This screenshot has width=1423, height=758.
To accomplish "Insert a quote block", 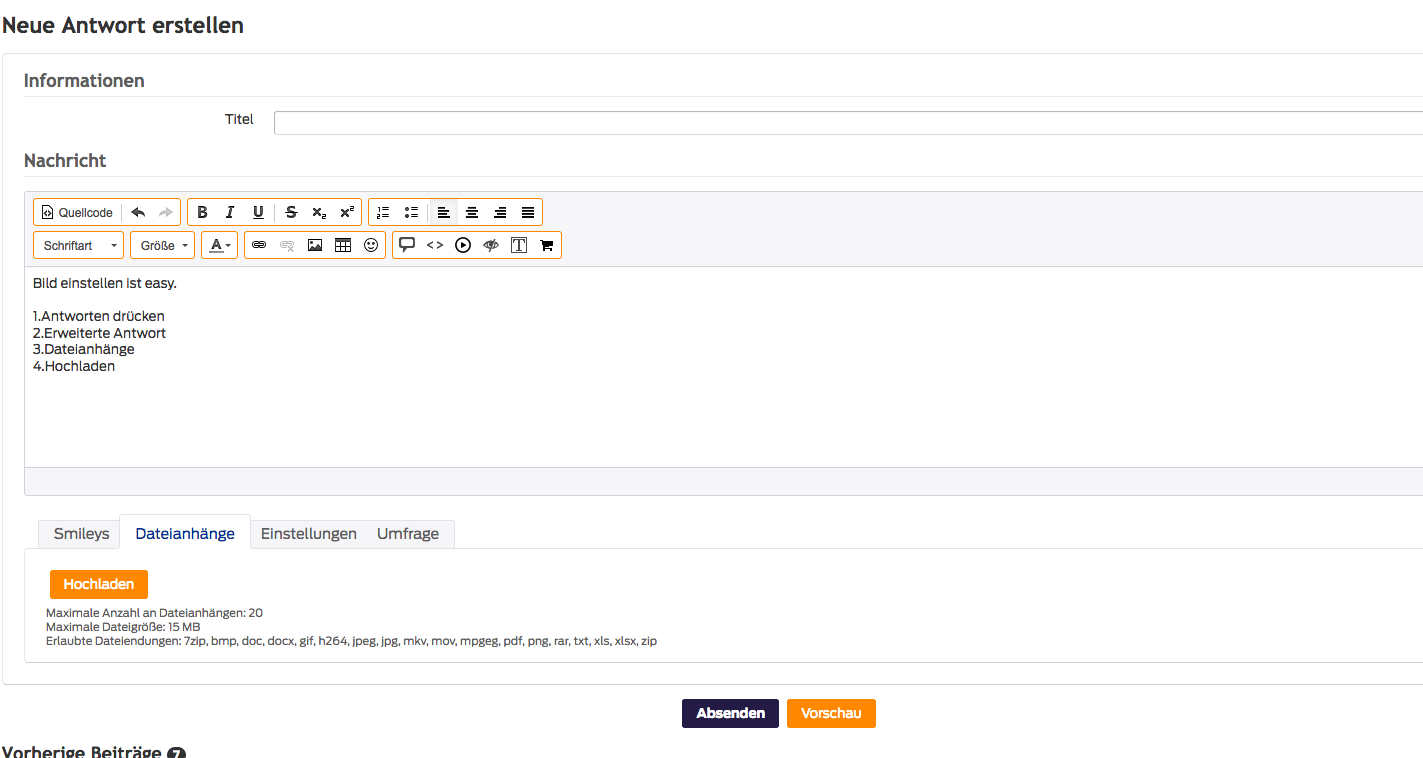I will click(407, 245).
